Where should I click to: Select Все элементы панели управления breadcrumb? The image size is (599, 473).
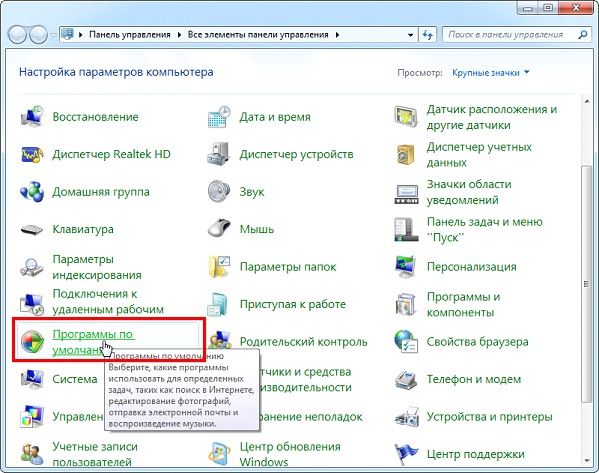(x=258, y=35)
